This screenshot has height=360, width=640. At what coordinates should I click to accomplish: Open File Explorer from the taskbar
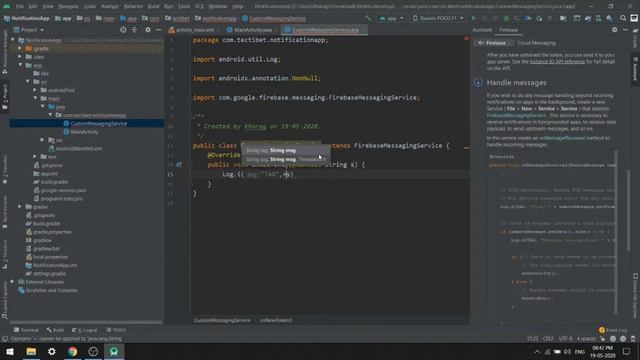pos(31,351)
